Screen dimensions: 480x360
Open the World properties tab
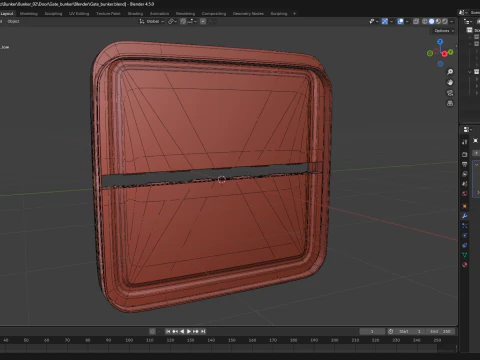(x=465, y=193)
